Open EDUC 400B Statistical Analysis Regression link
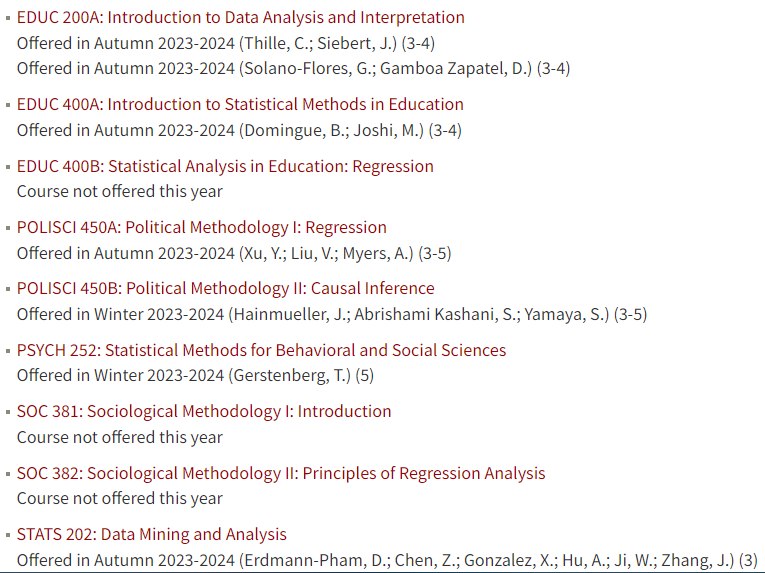This screenshot has height=573, width=765. pos(225,166)
